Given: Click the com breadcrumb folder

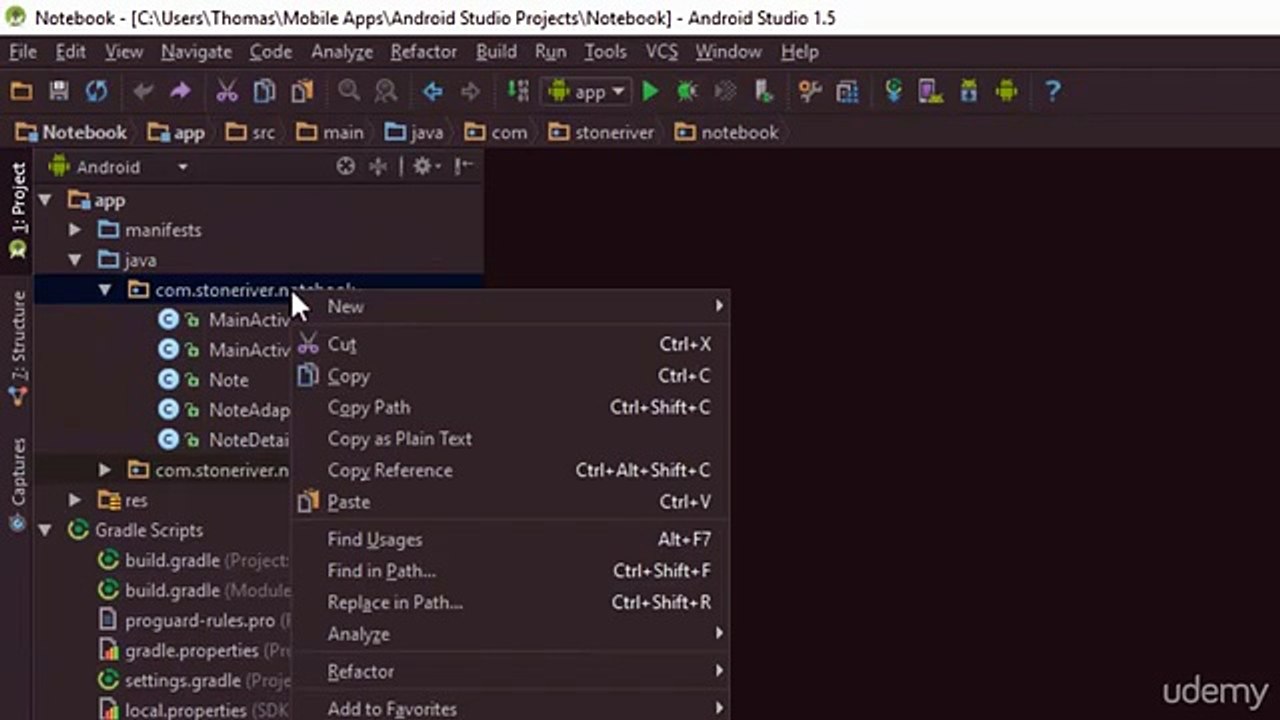Looking at the screenshot, I should [x=496, y=132].
